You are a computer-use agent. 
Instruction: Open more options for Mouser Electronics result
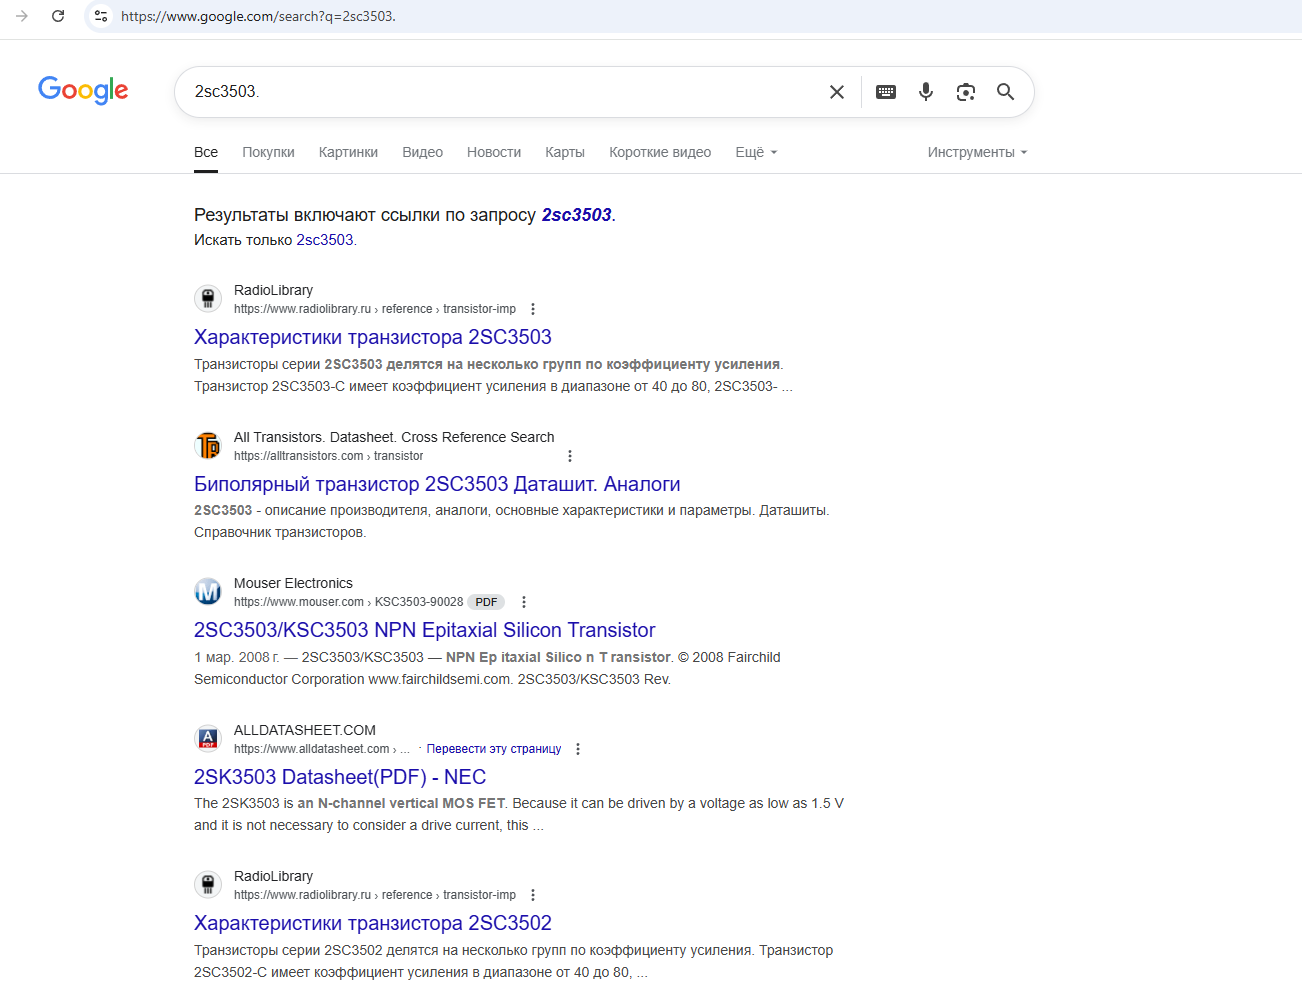click(524, 602)
